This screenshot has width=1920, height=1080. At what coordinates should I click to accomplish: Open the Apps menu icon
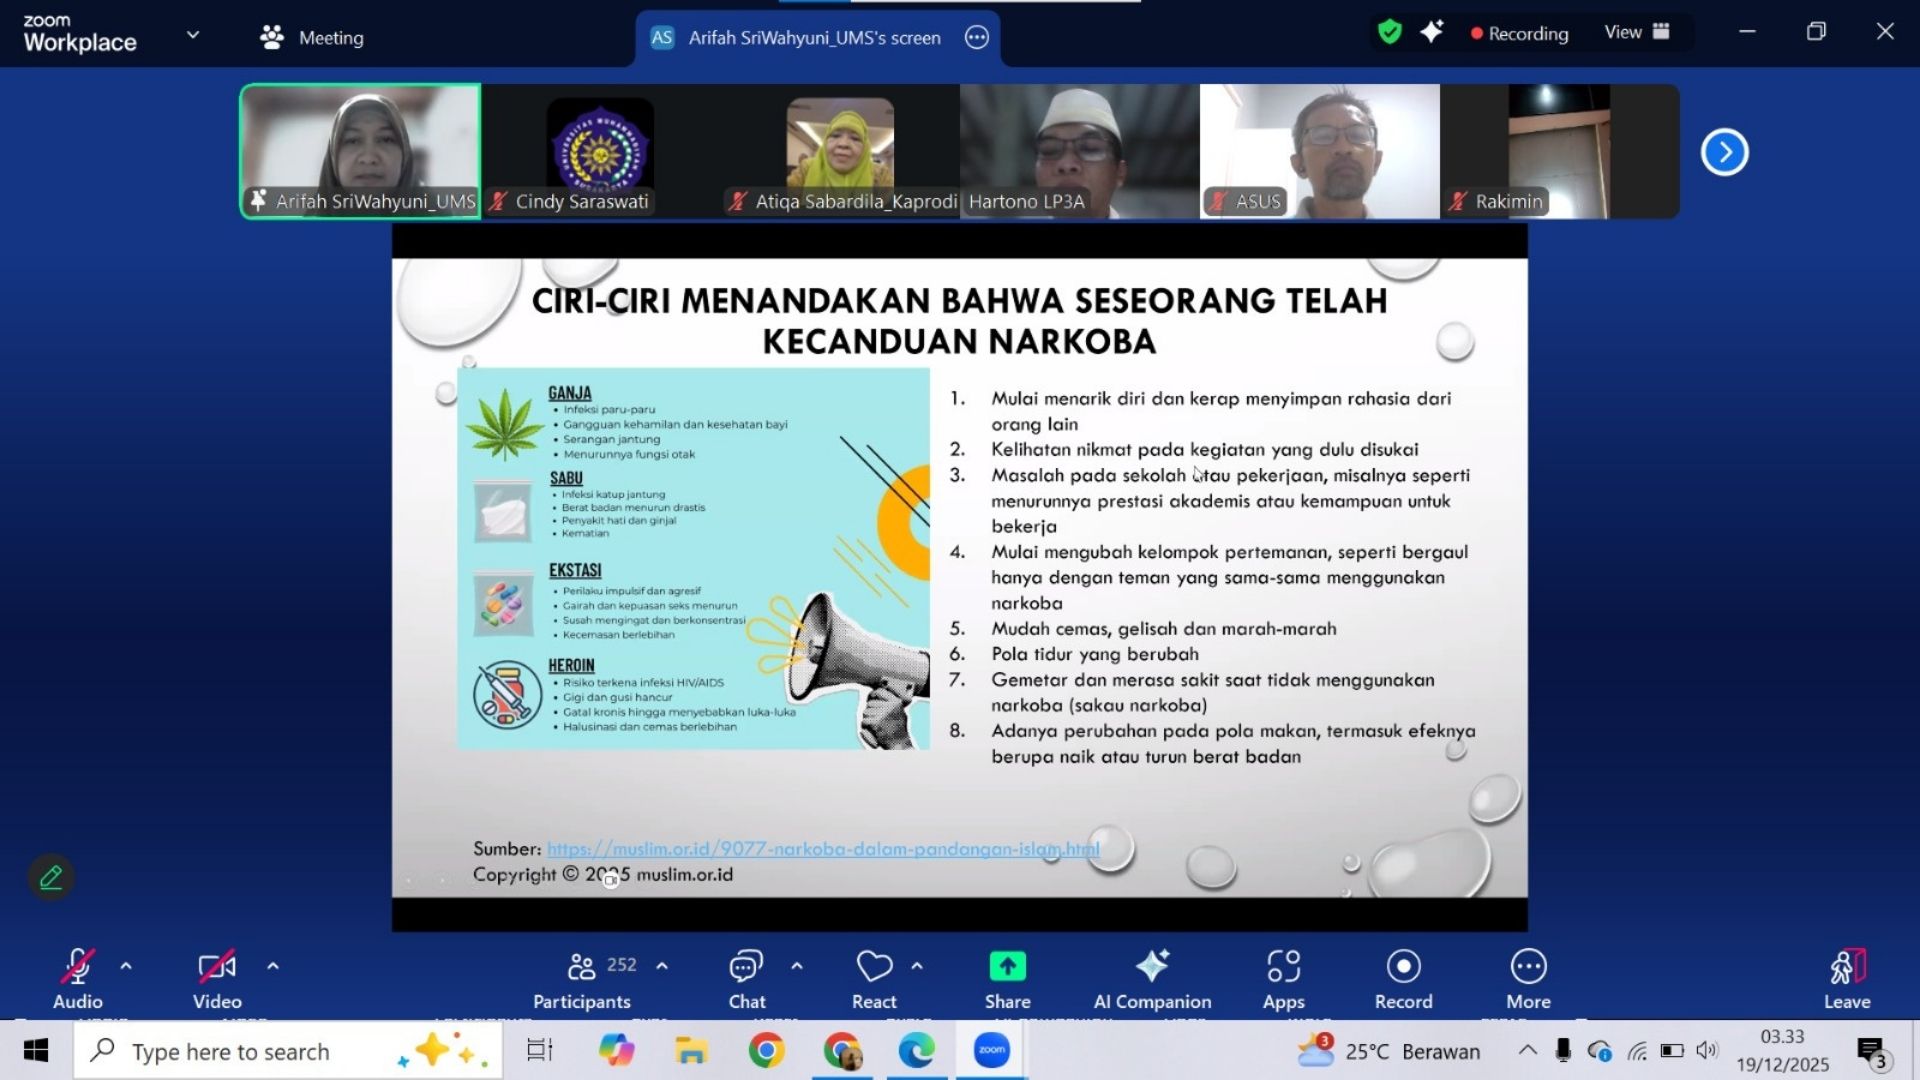pyautogui.click(x=1283, y=967)
